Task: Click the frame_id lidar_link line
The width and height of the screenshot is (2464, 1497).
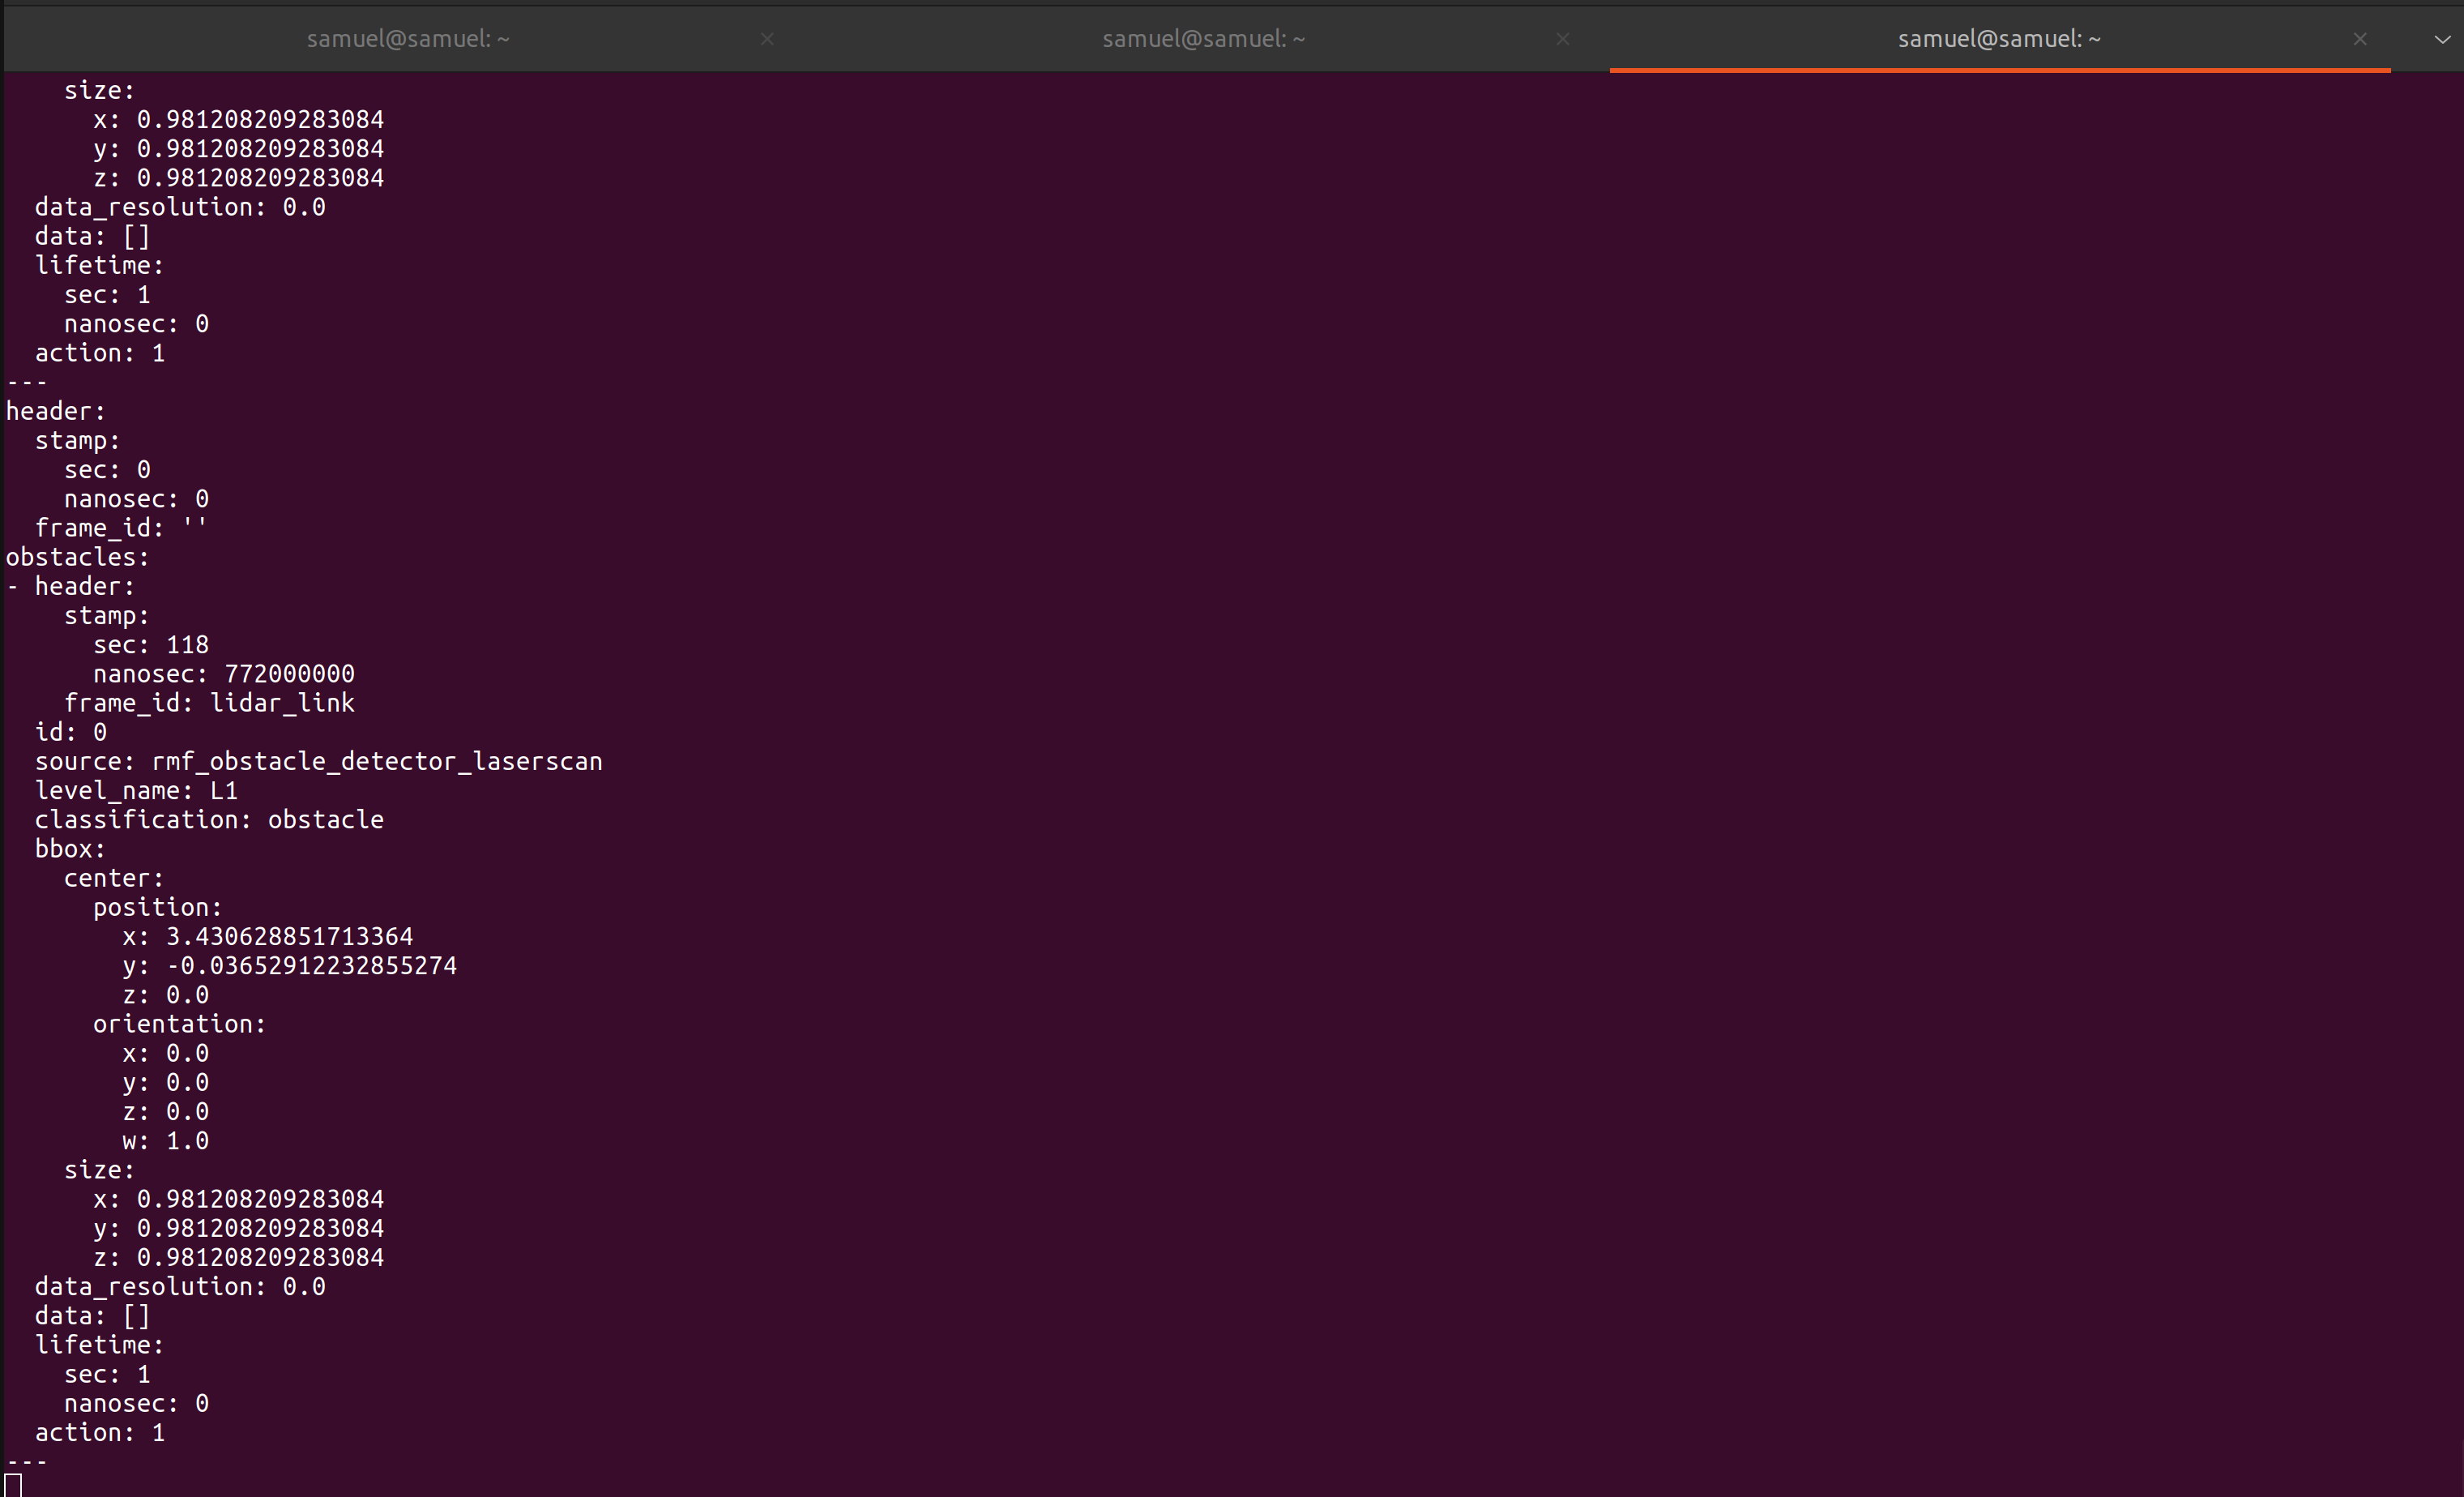Action: 209,703
